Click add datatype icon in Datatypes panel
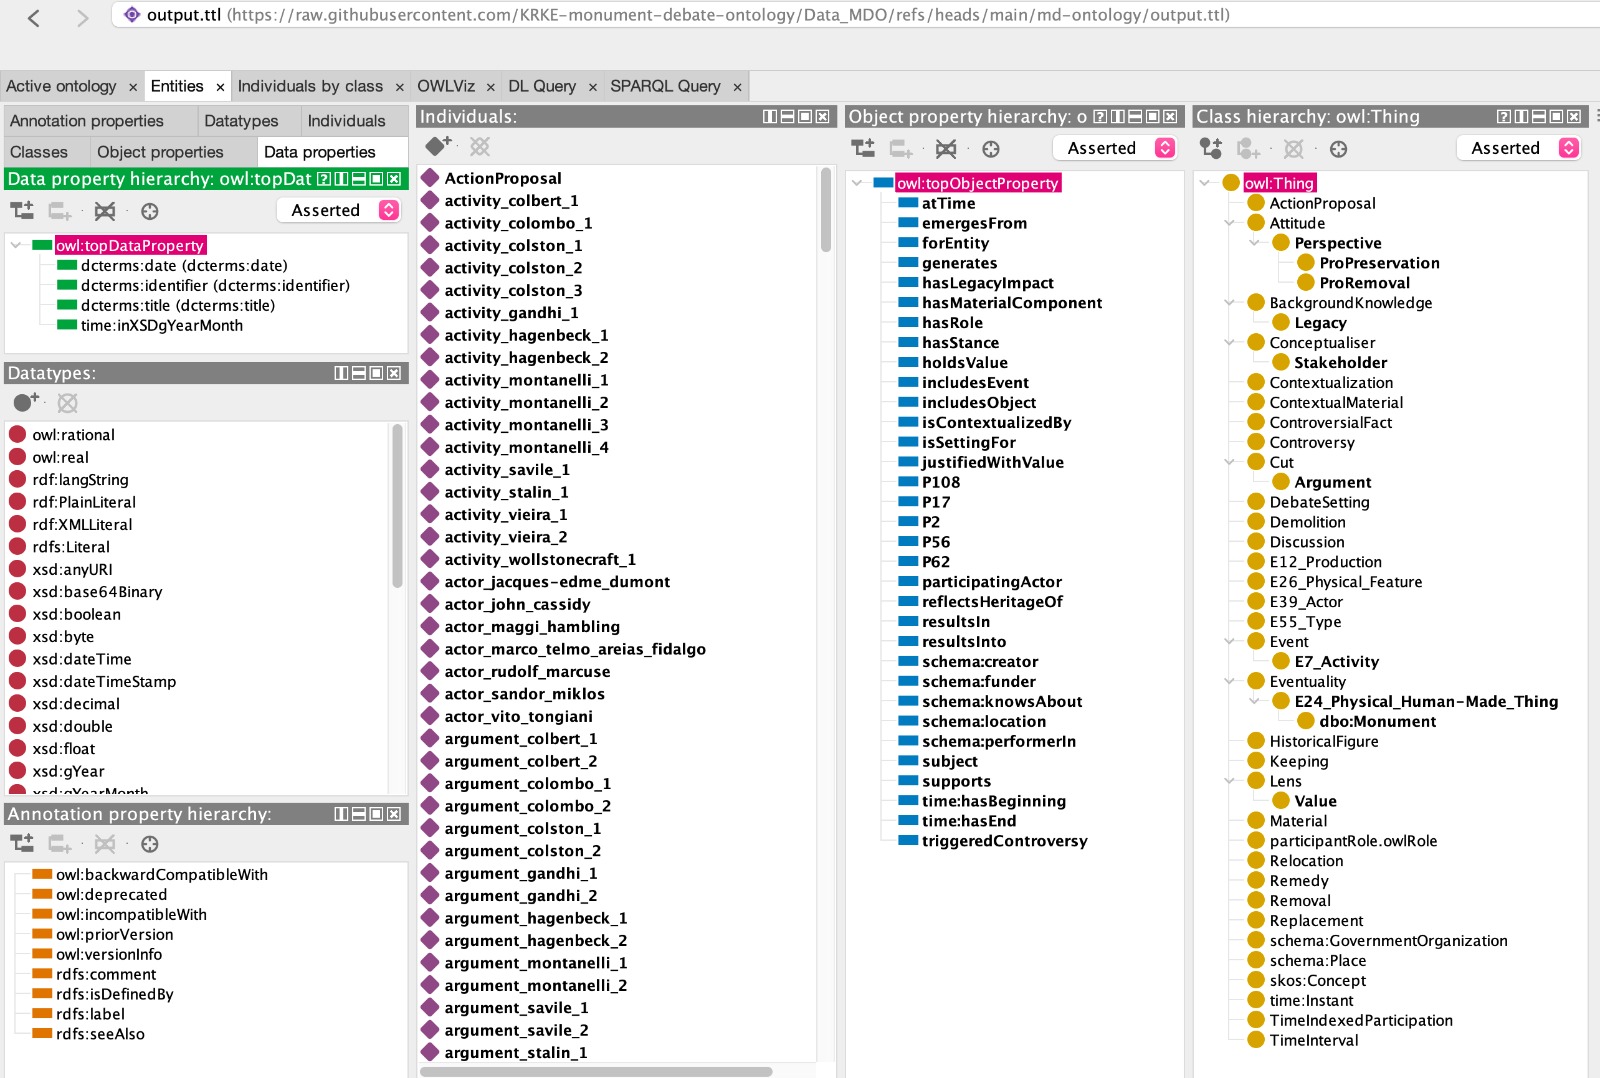Image resolution: width=1600 pixels, height=1078 pixels. 26,402
